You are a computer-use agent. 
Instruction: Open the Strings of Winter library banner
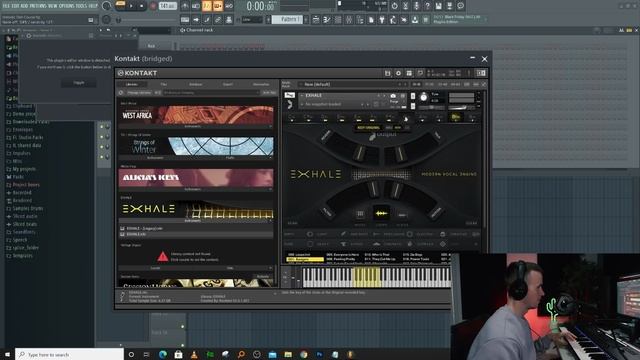(x=196, y=146)
